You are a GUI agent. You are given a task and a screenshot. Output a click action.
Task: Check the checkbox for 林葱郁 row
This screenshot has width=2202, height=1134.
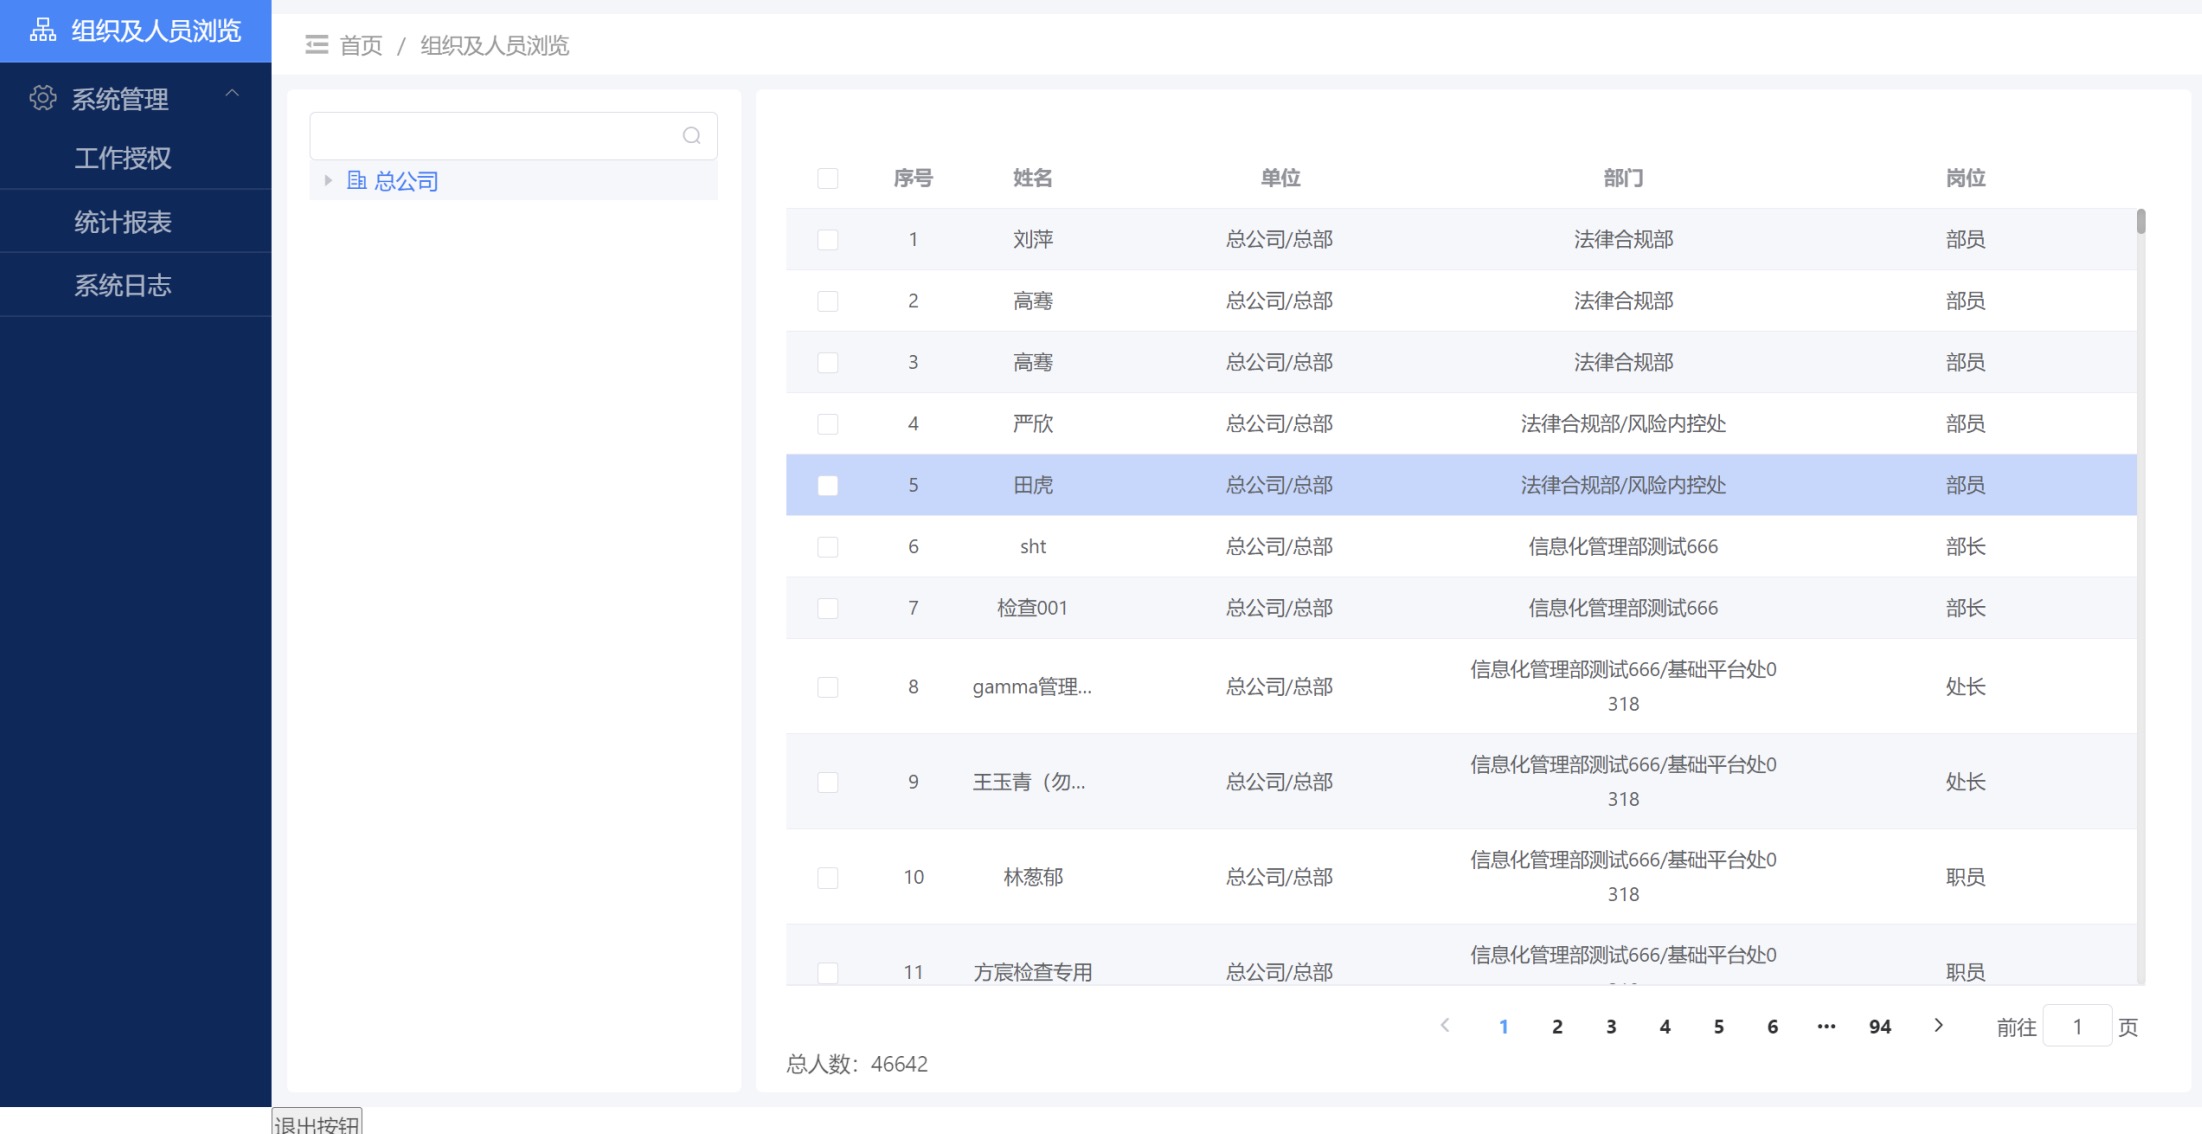click(828, 878)
